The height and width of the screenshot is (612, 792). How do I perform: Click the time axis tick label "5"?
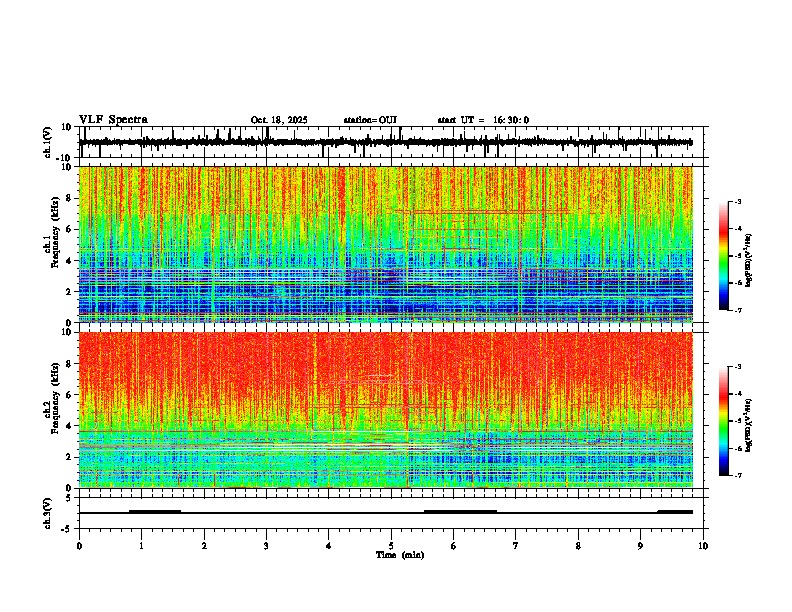391,546
